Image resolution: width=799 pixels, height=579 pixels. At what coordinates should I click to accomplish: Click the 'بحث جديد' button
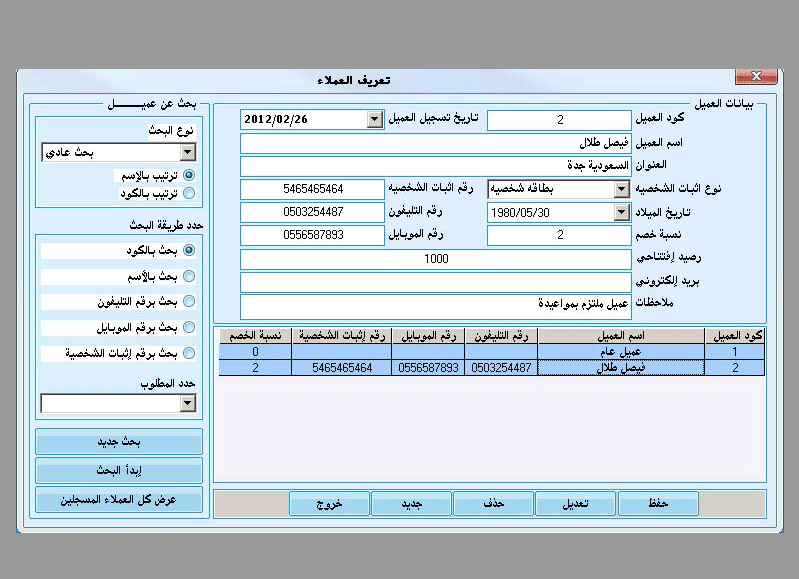tap(119, 441)
